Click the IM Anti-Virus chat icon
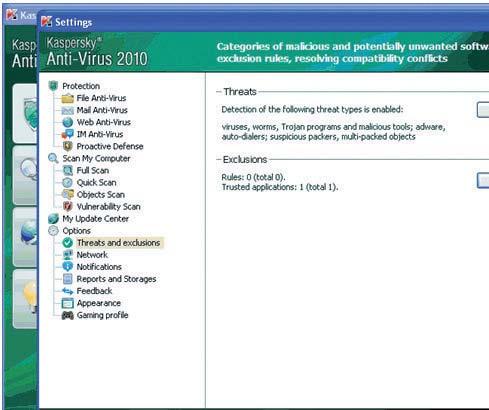 [x=67, y=134]
